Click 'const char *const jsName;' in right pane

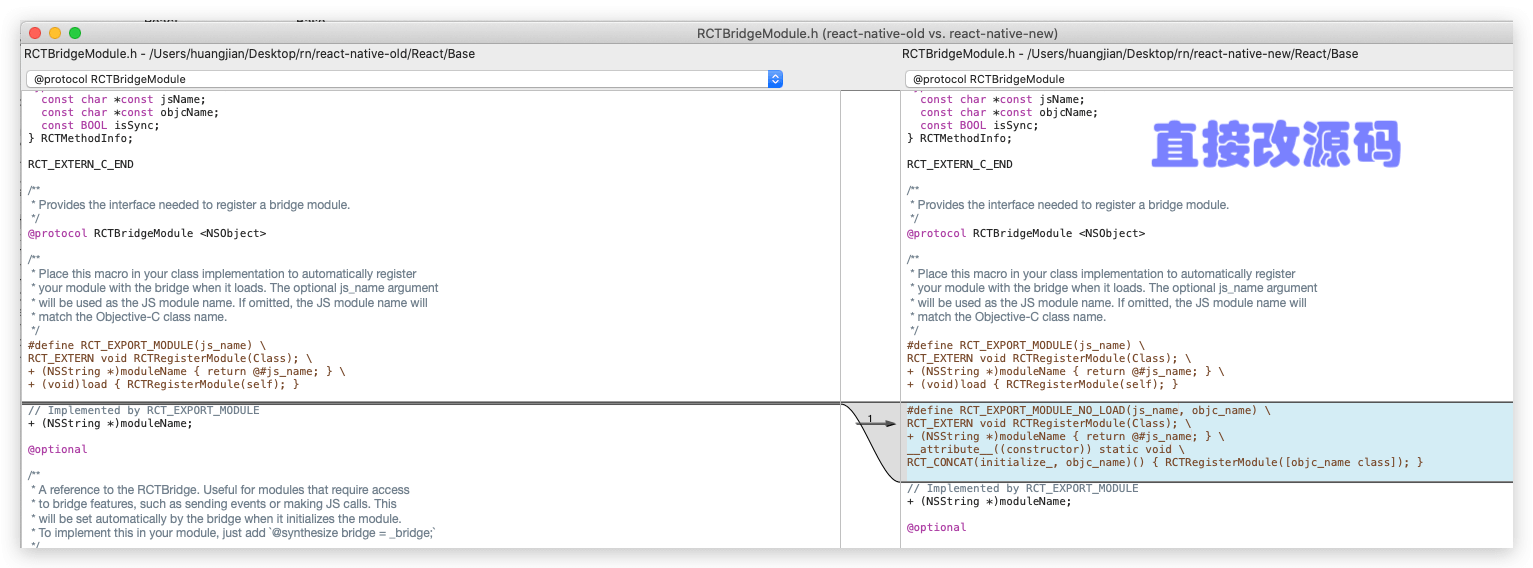coord(1002,99)
